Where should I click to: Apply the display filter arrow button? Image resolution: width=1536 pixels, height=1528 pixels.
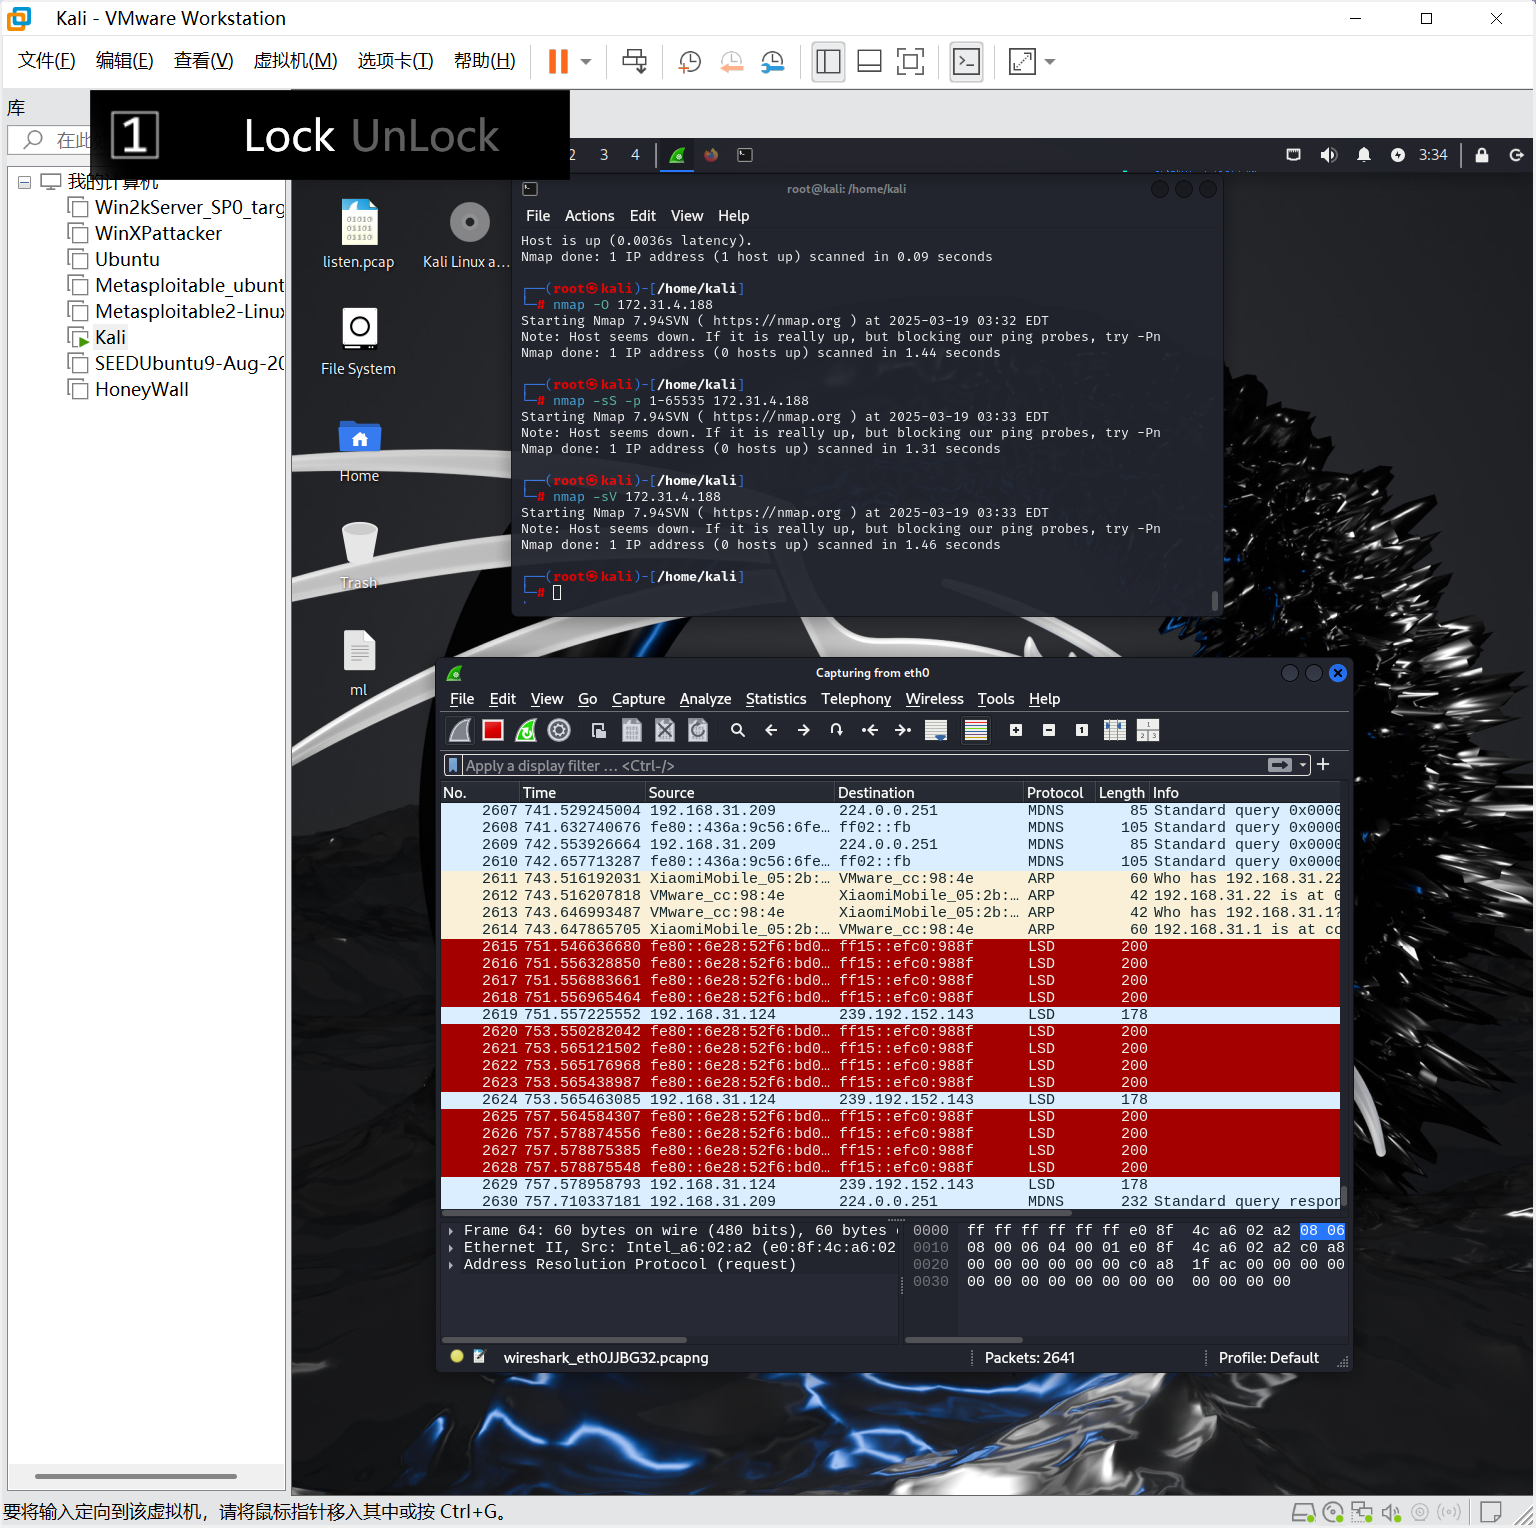tap(1280, 766)
